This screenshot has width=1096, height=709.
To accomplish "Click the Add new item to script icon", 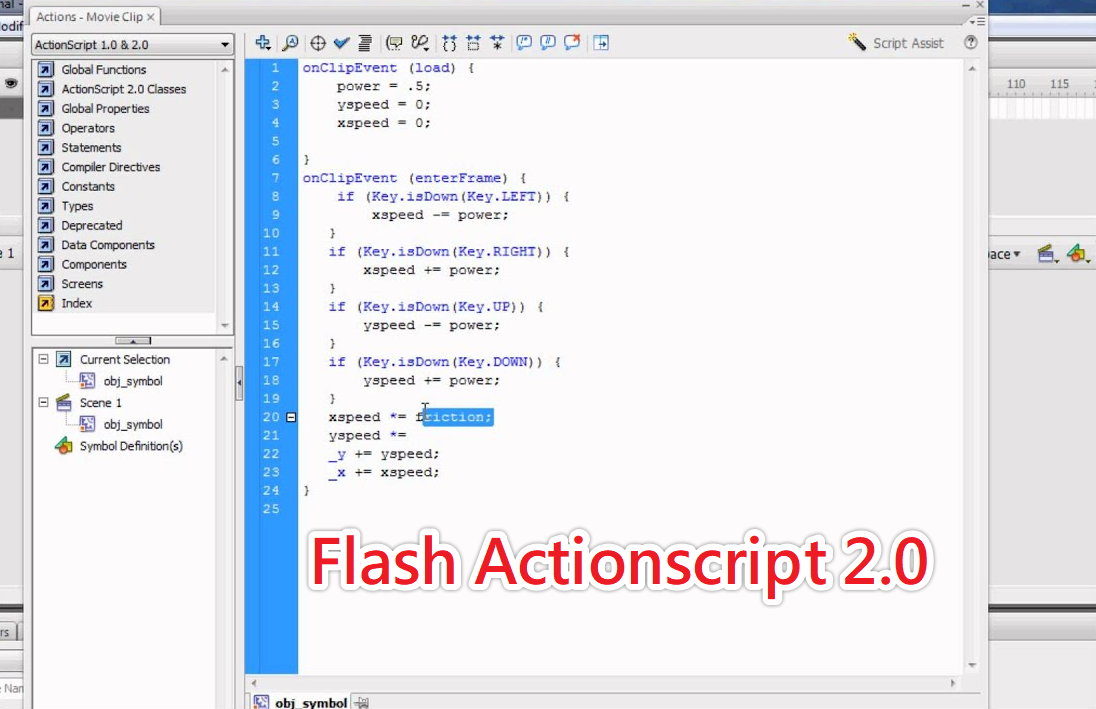I will (263, 43).
